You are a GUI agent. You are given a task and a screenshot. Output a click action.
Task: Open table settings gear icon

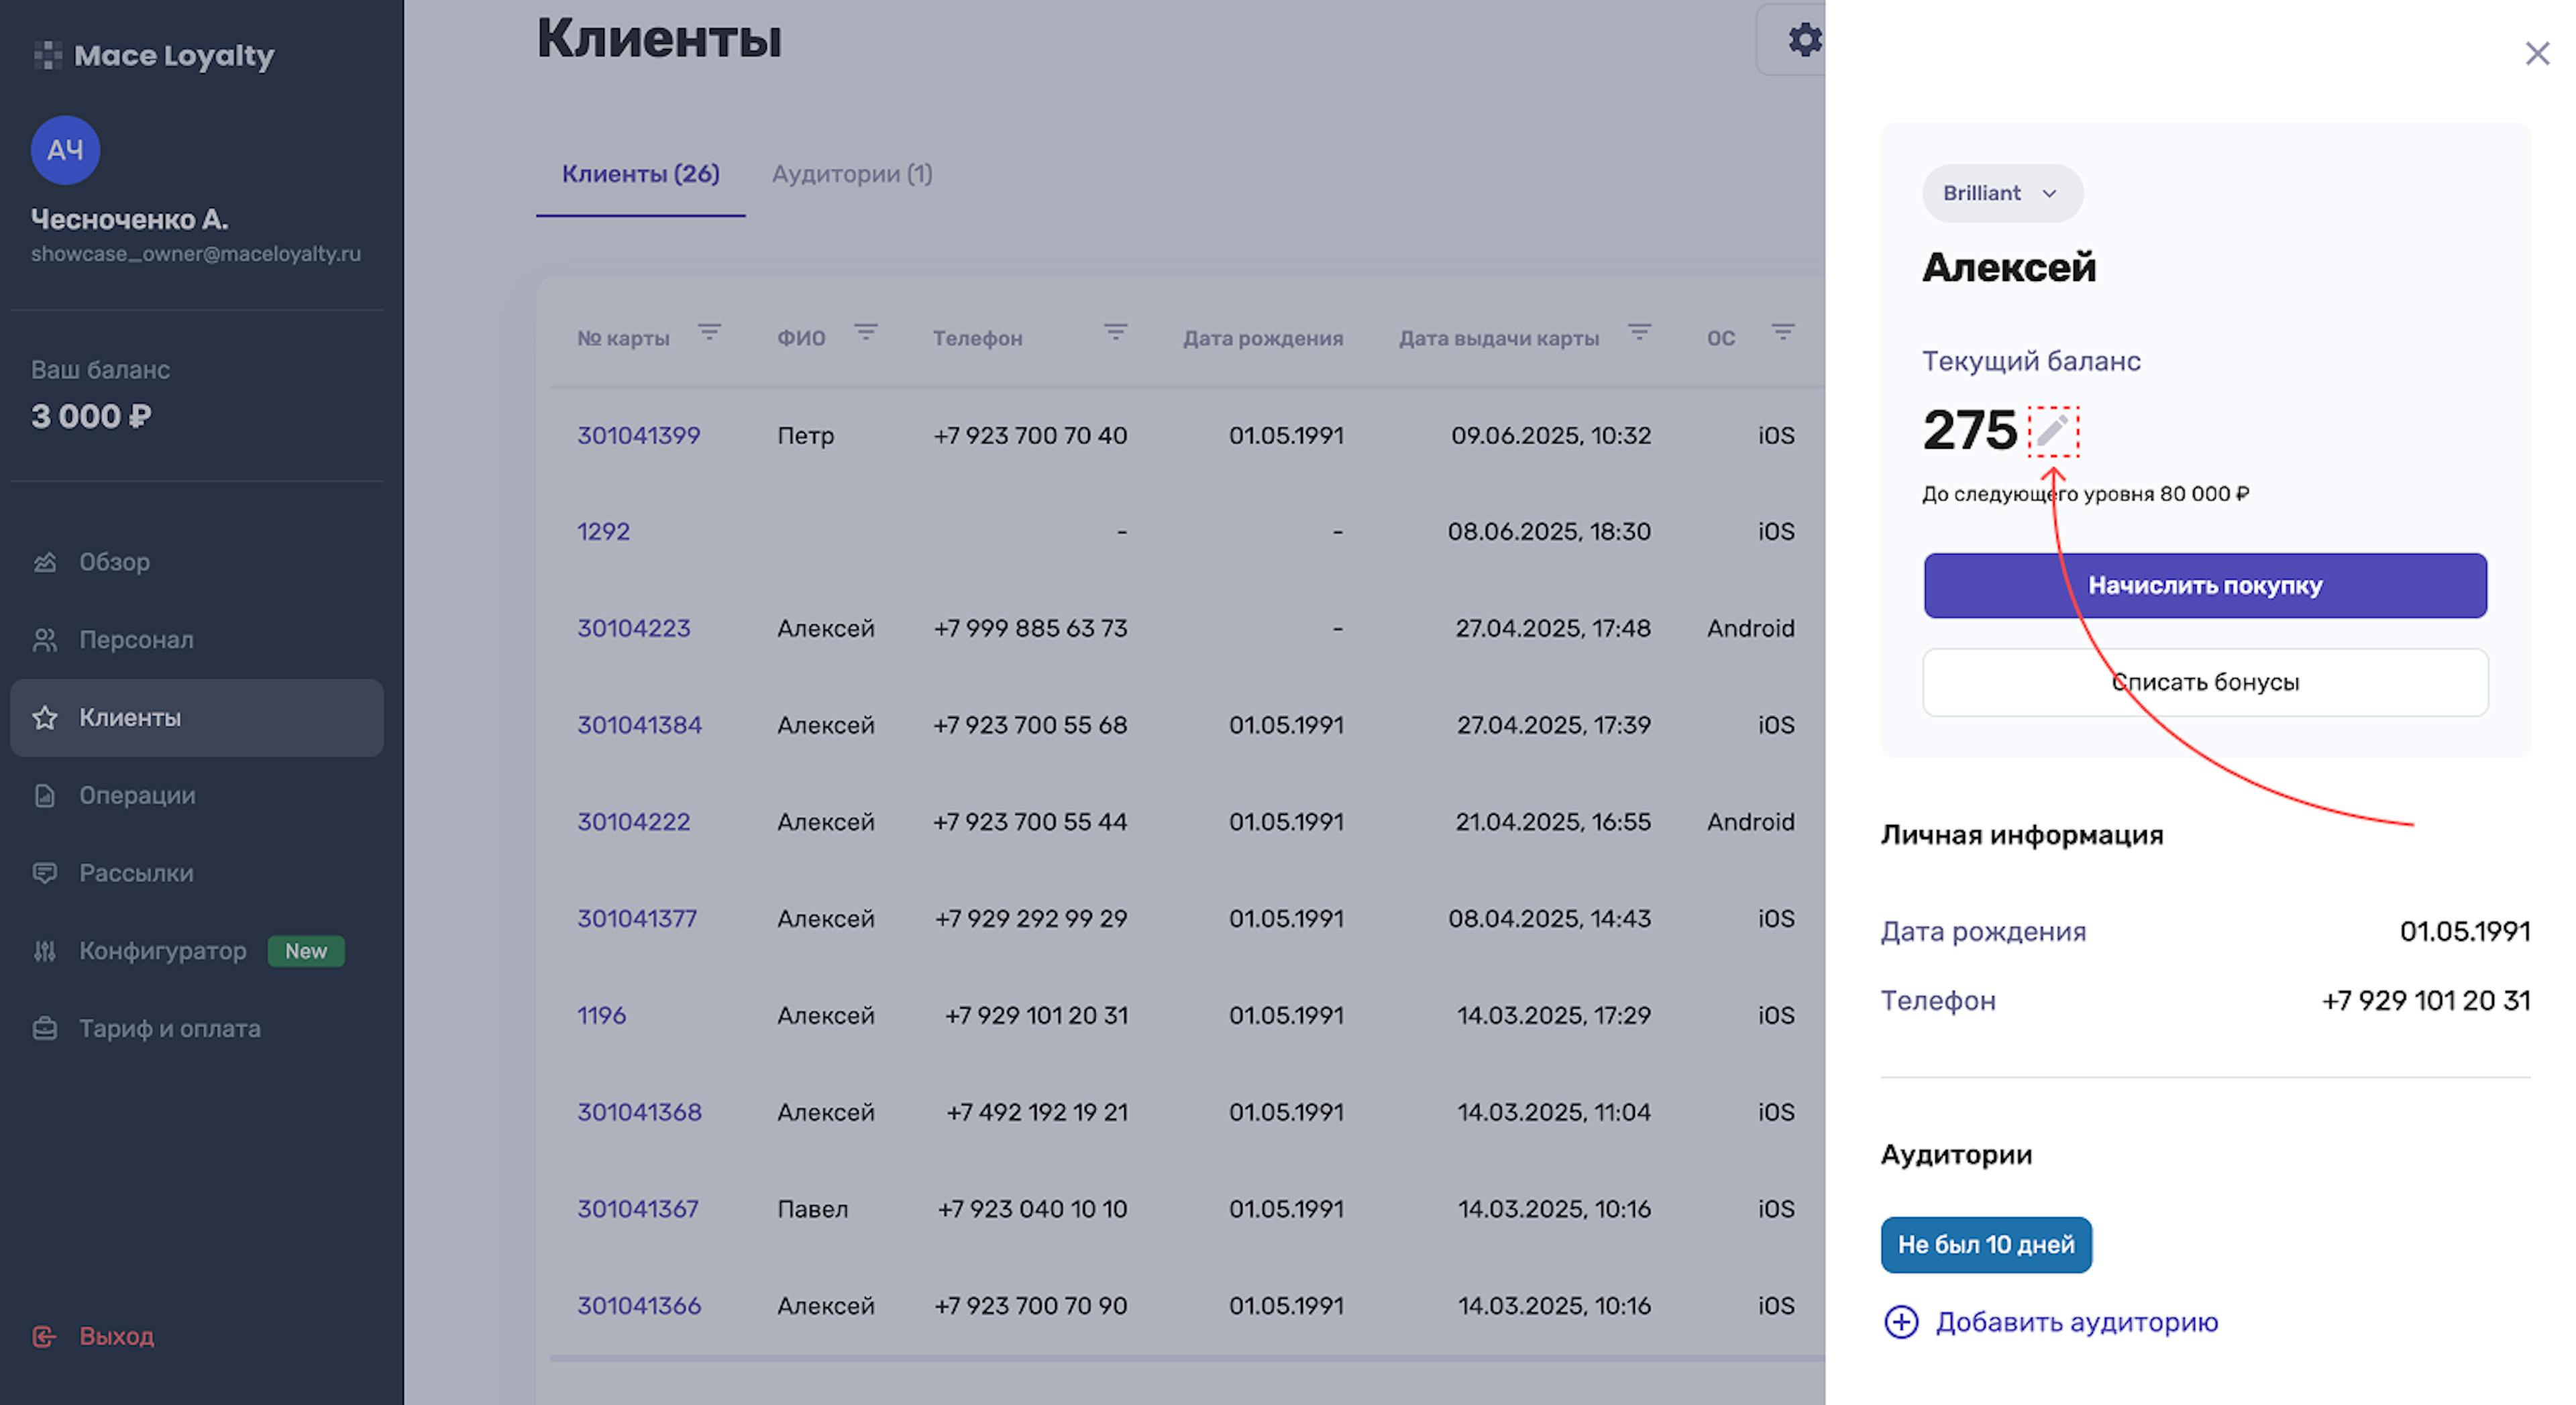1804,40
